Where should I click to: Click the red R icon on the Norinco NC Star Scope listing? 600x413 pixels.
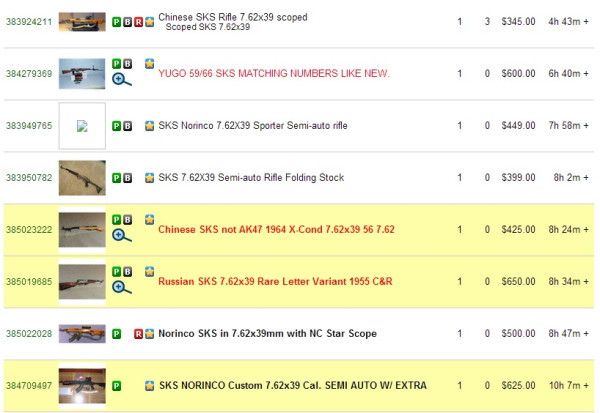[138, 334]
